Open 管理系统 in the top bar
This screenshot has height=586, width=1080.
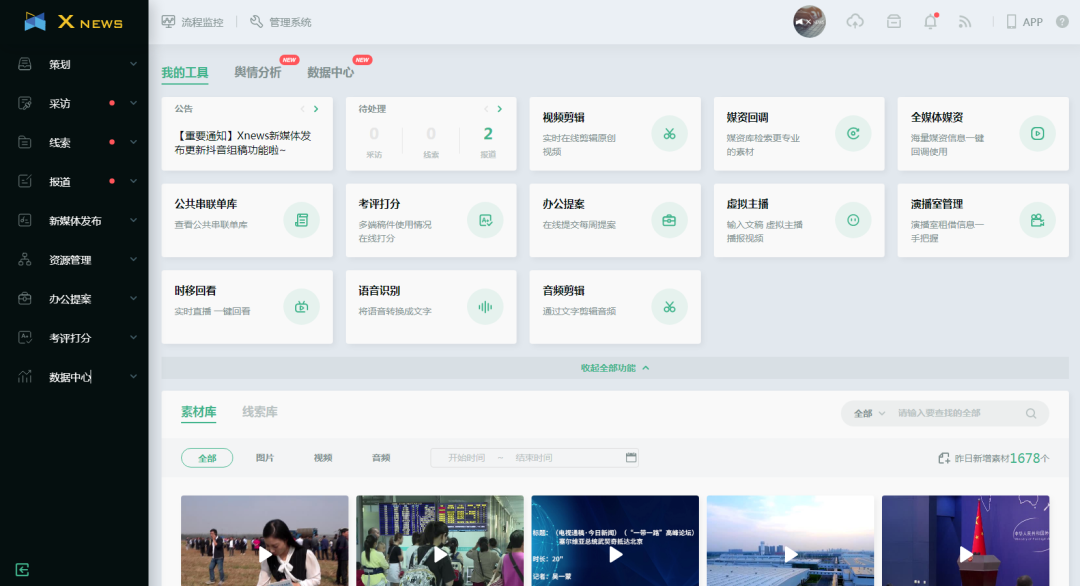pos(280,22)
